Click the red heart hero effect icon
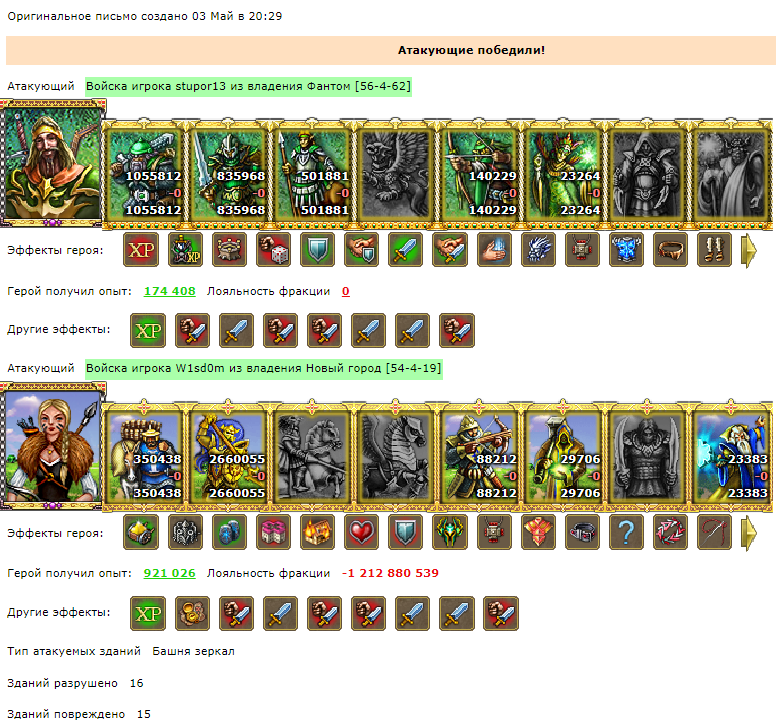Screen dimensions: 776x728 point(361,533)
